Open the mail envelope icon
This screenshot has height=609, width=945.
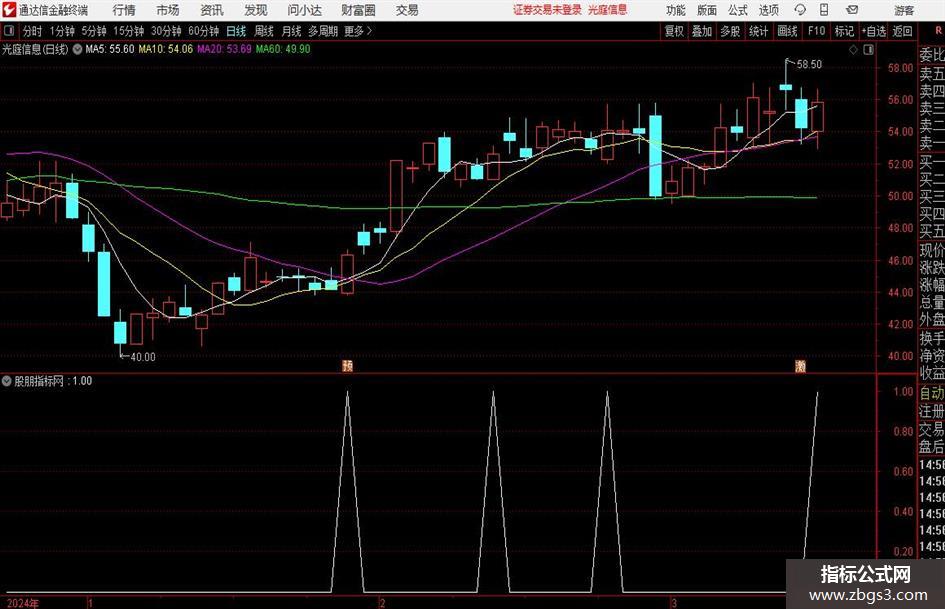coord(852,10)
